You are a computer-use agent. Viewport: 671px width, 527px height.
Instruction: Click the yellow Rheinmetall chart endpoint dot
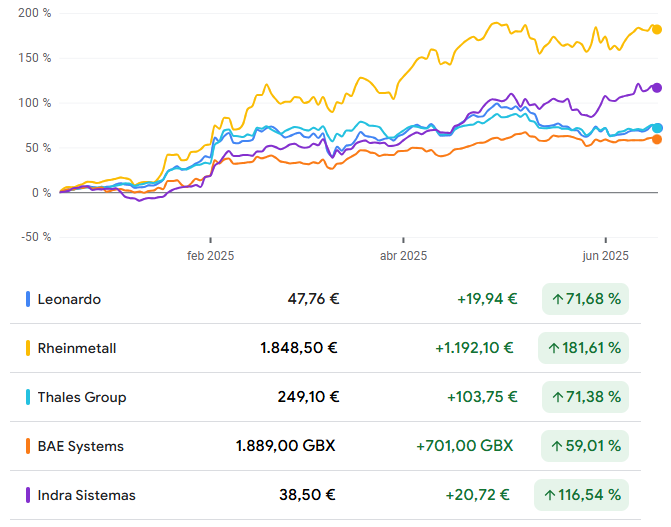point(657,30)
